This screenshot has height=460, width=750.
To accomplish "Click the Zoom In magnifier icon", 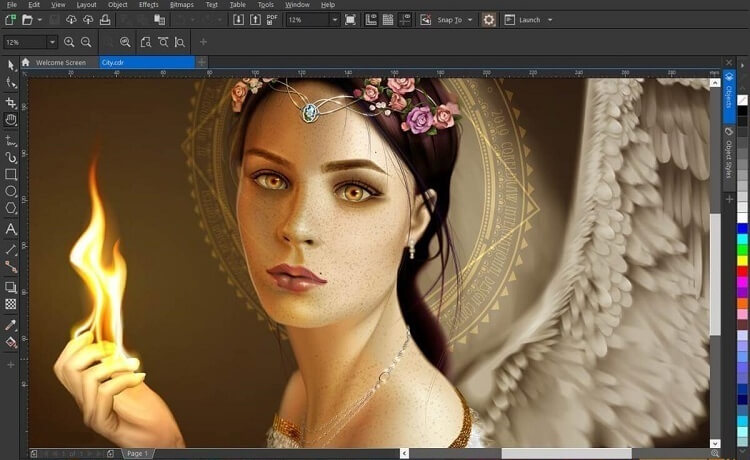I will click(69, 42).
